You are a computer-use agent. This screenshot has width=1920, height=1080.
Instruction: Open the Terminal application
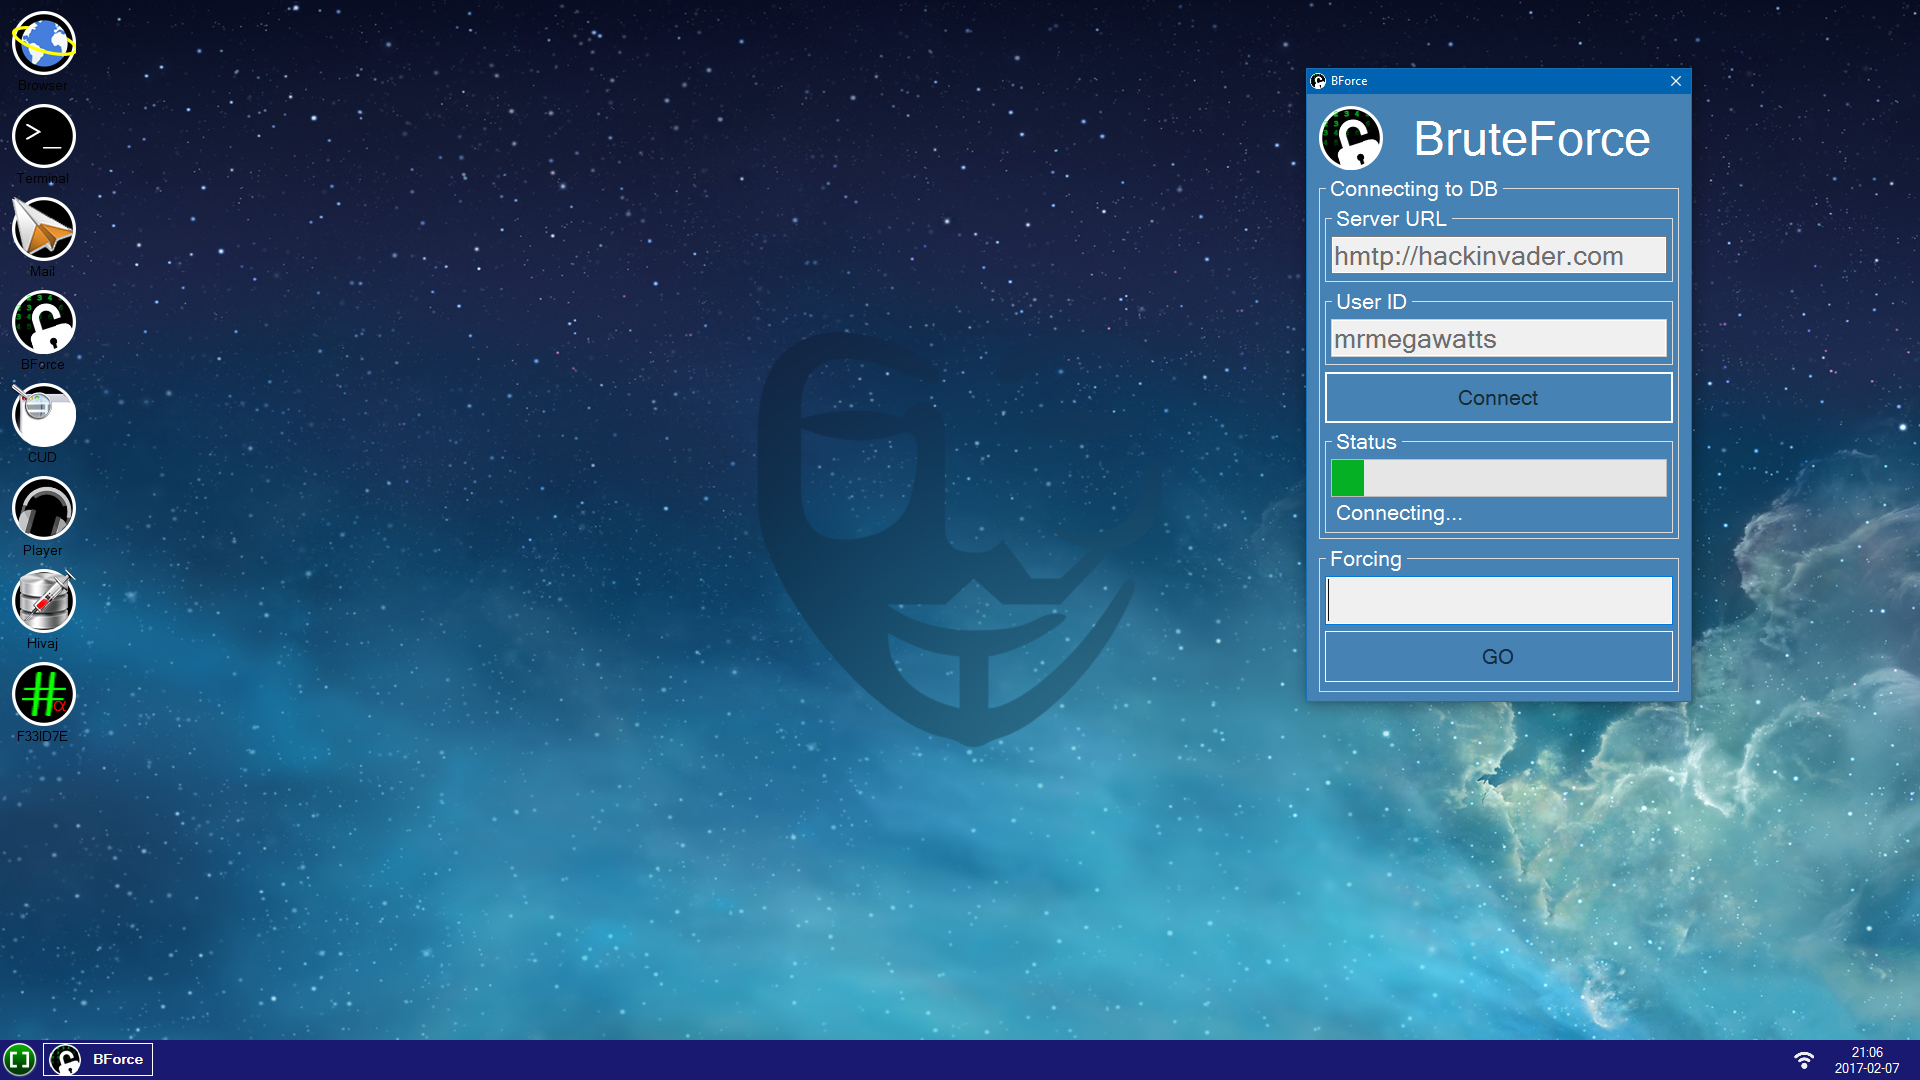point(42,136)
